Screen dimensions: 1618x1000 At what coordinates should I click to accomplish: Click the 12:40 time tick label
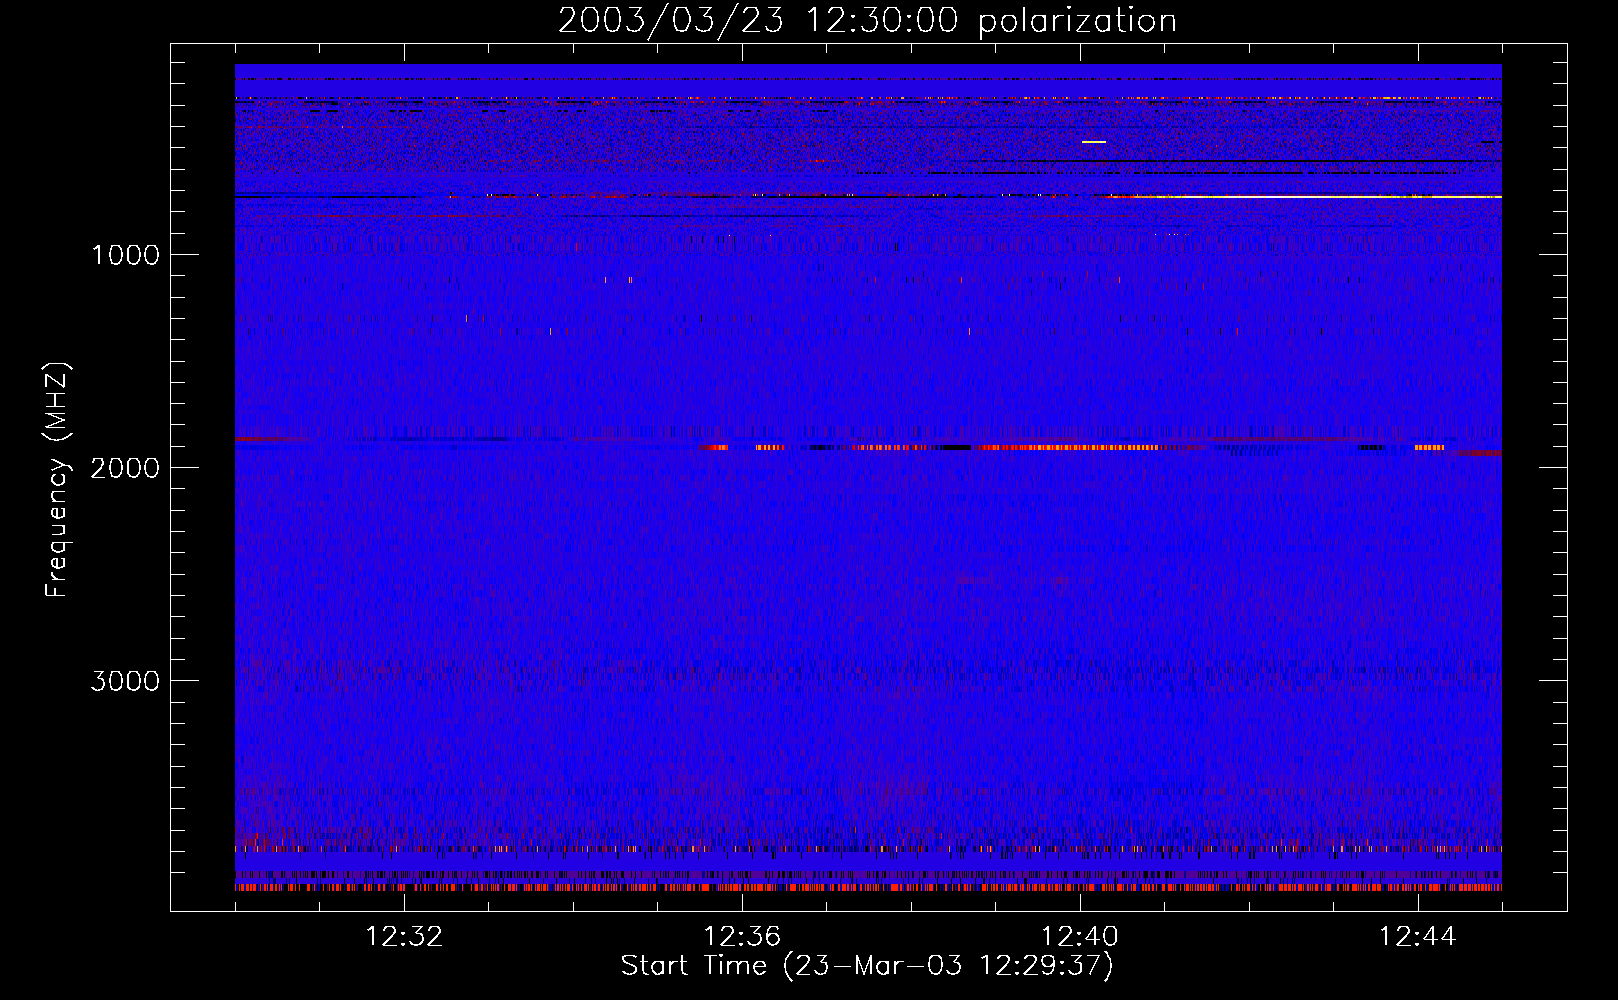click(x=1080, y=937)
